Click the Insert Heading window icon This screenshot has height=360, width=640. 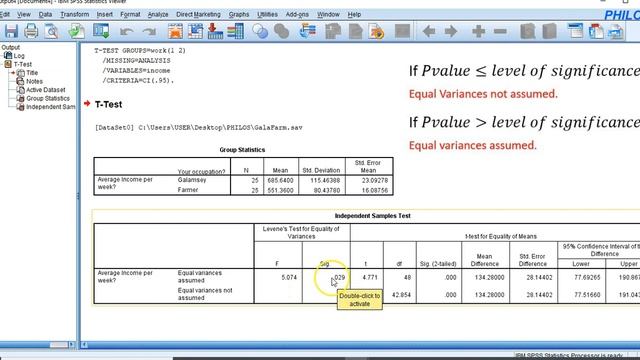pos(576,31)
